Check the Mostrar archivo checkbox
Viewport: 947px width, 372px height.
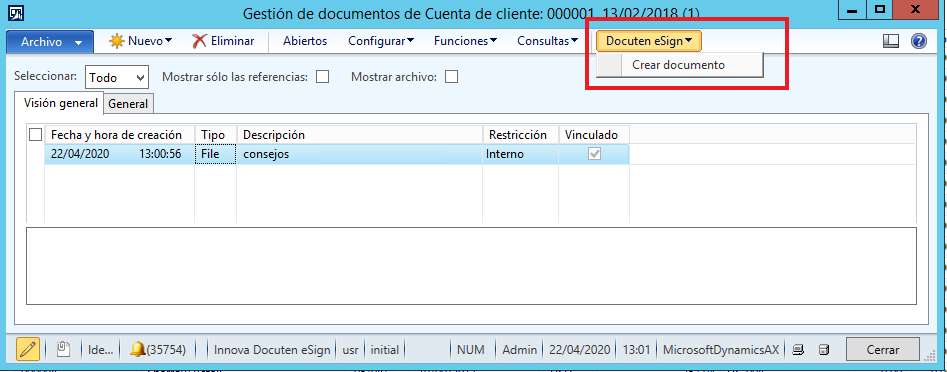(x=451, y=77)
